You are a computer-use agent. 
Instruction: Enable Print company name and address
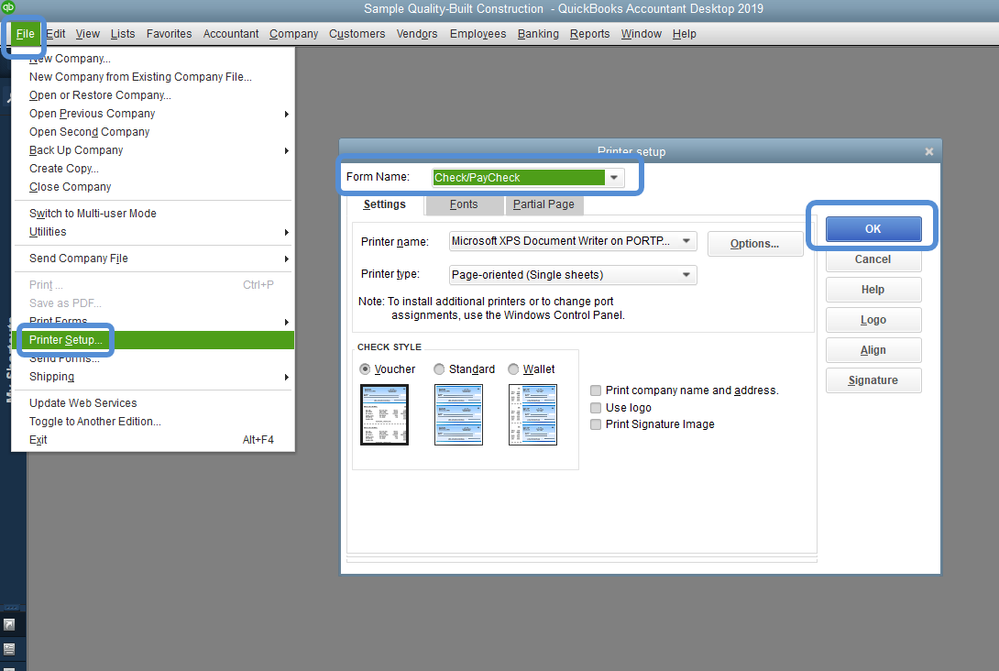[596, 390]
